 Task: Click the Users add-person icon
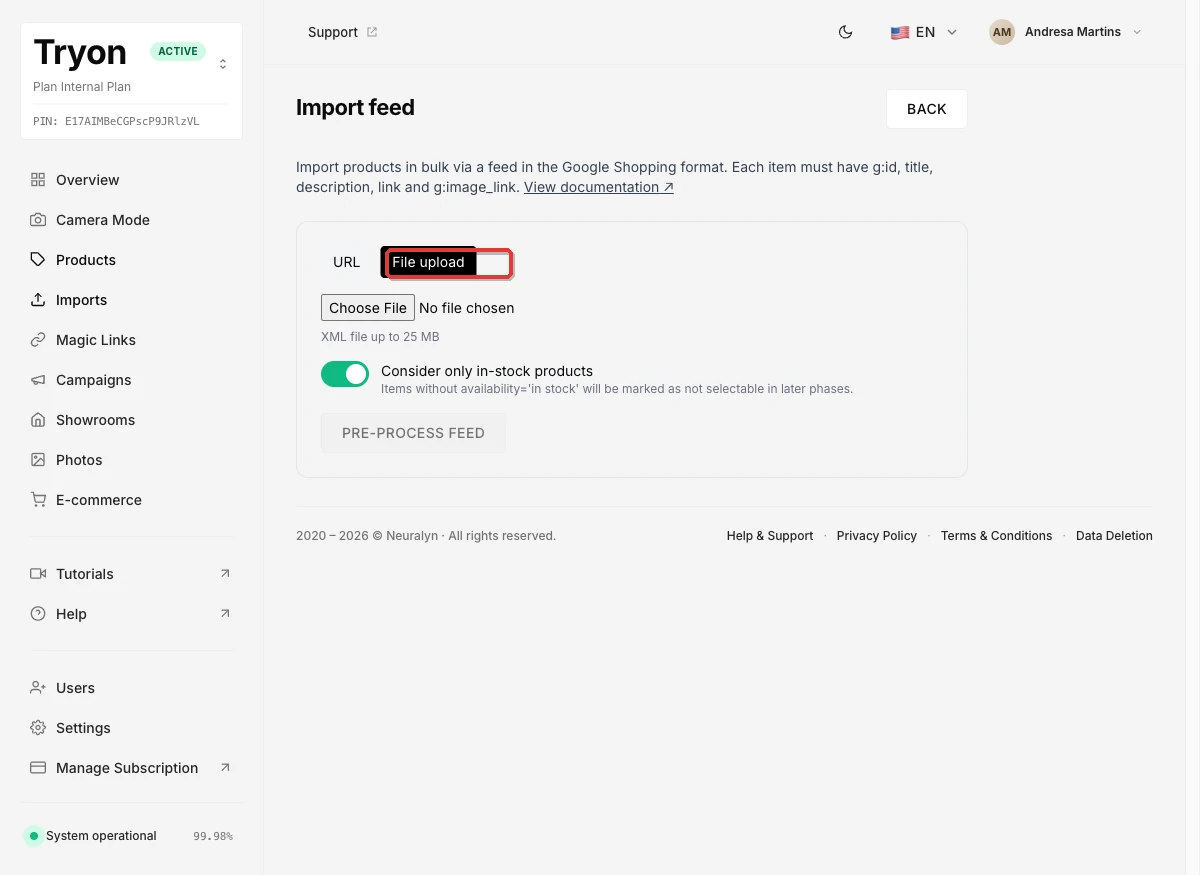pyautogui.click(x=38, y=688)
